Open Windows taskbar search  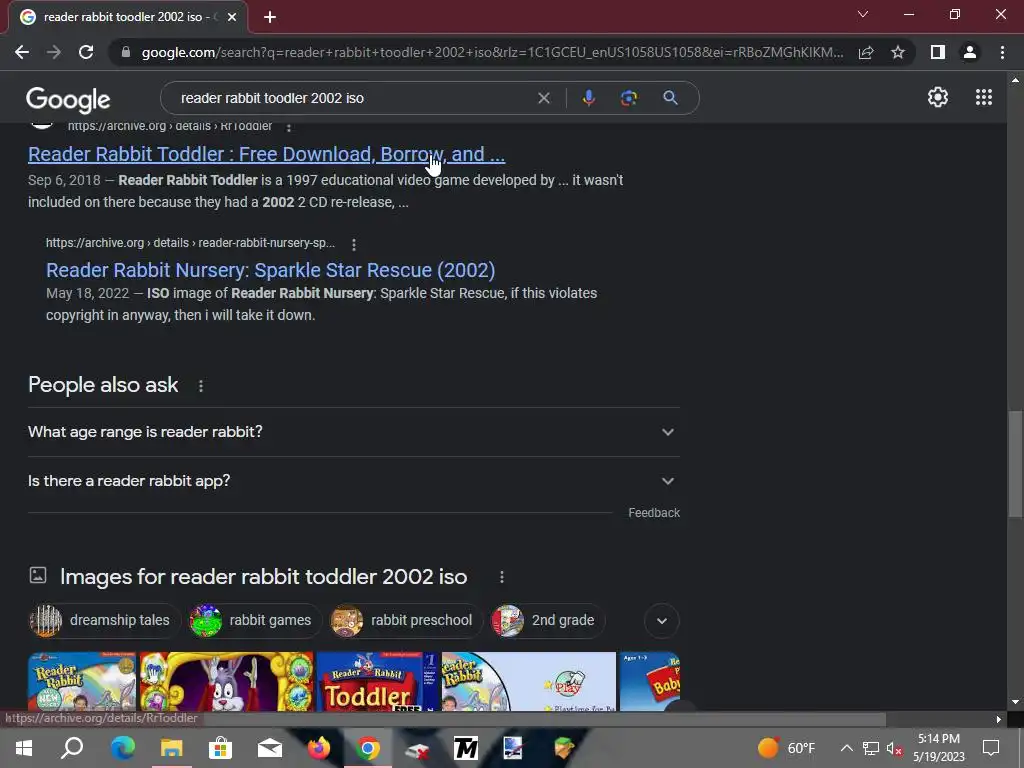(72, 748)
